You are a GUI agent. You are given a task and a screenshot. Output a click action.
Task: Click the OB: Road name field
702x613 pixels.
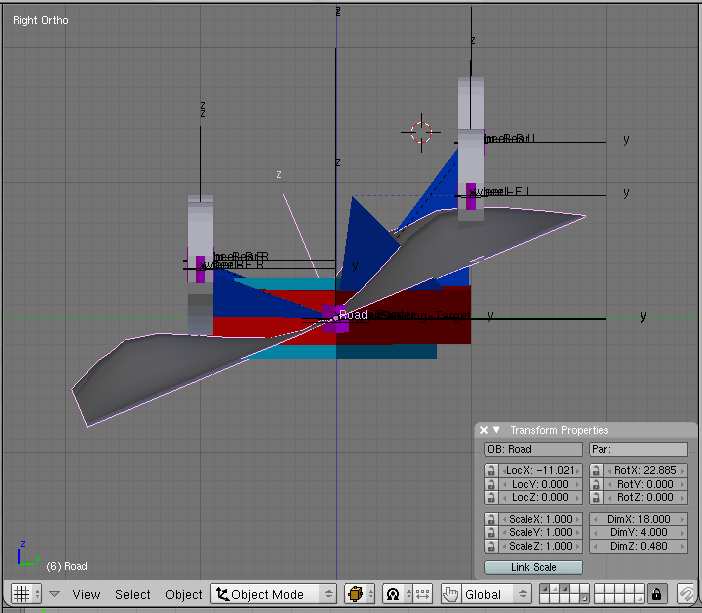pyautogui.click(x=533, y=449)
